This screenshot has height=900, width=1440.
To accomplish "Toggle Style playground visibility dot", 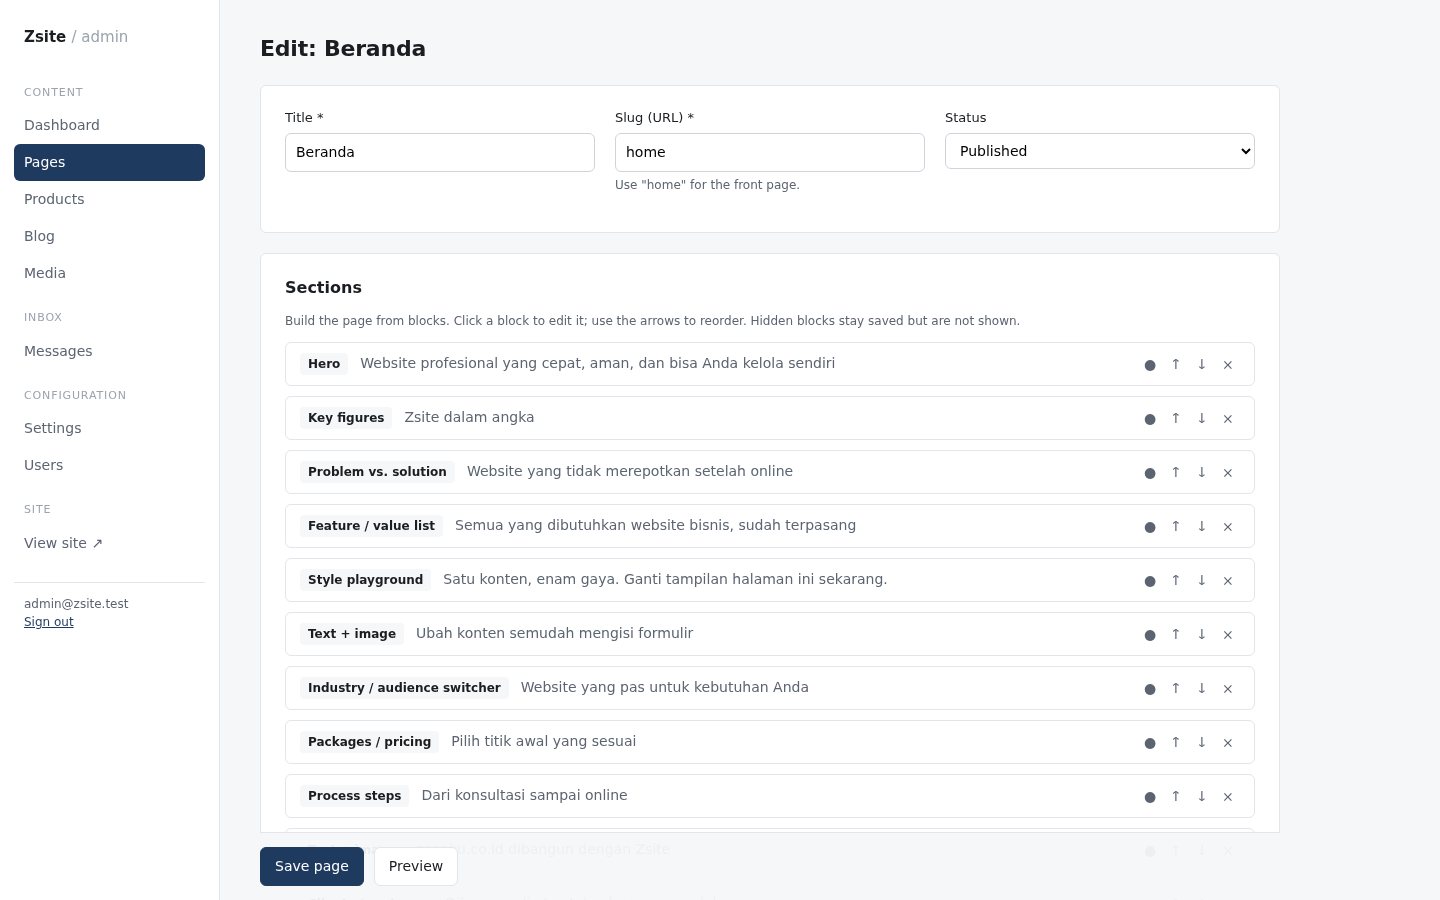I will point(1150,580).
